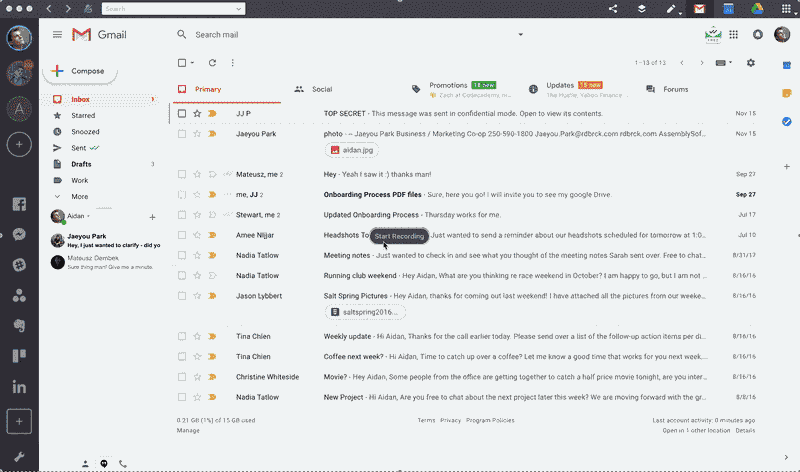The image size is (800, 472).
Task: Open Google Drive icon in top bar
Action: [757, 9]
